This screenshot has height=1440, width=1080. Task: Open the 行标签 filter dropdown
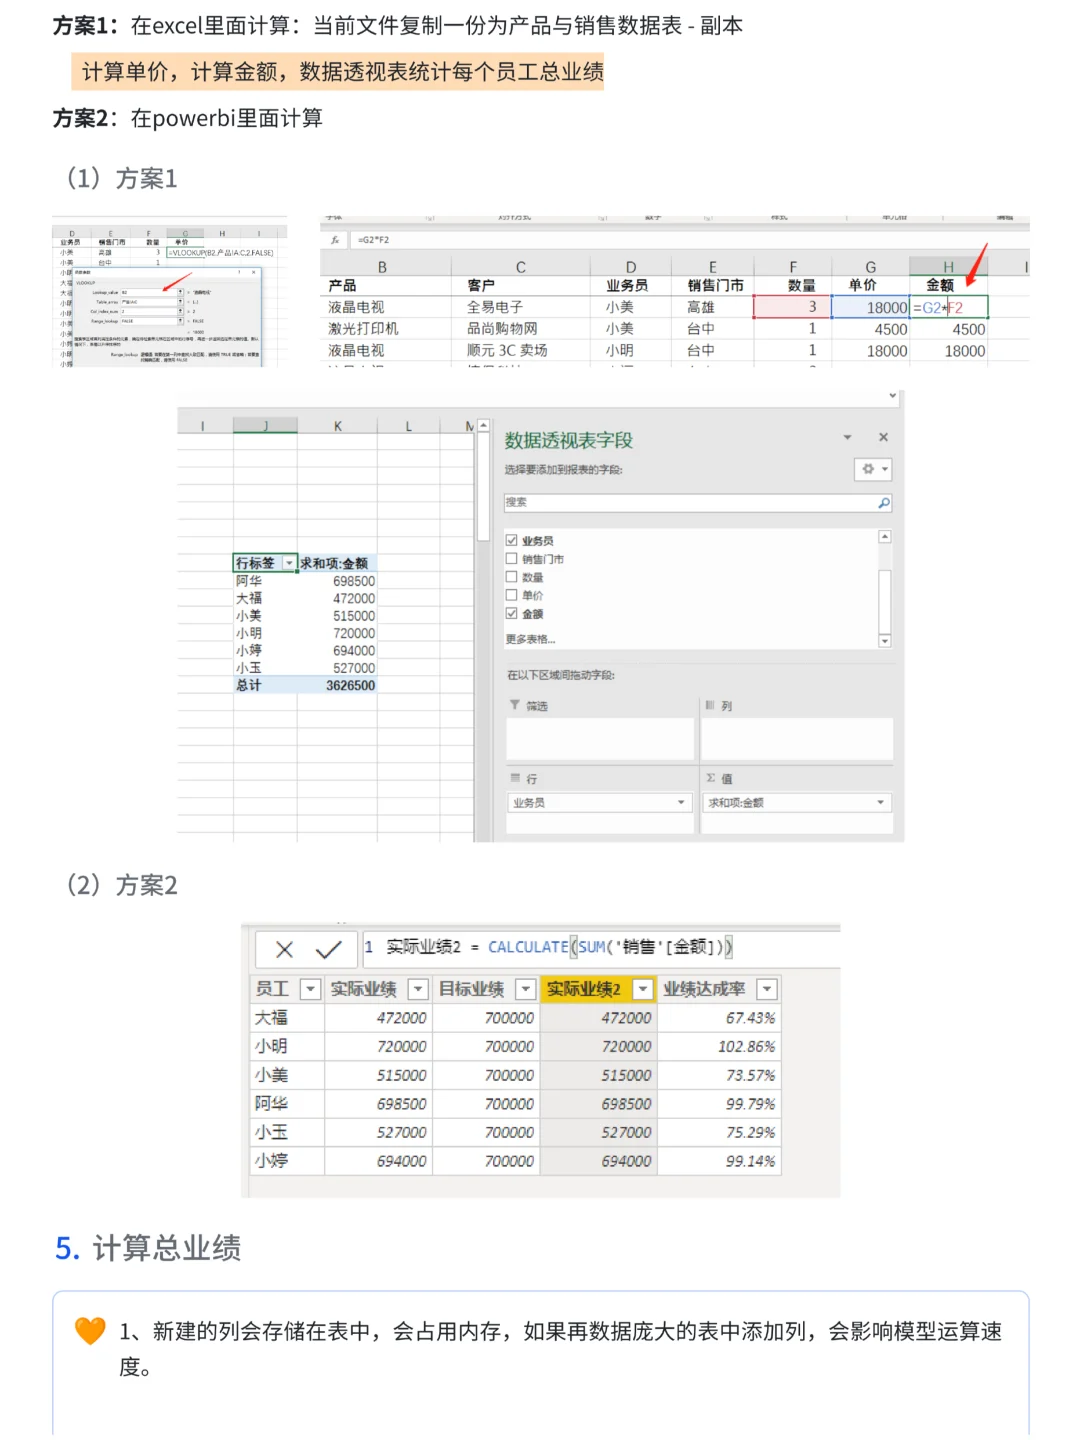(x=289, y=564)
